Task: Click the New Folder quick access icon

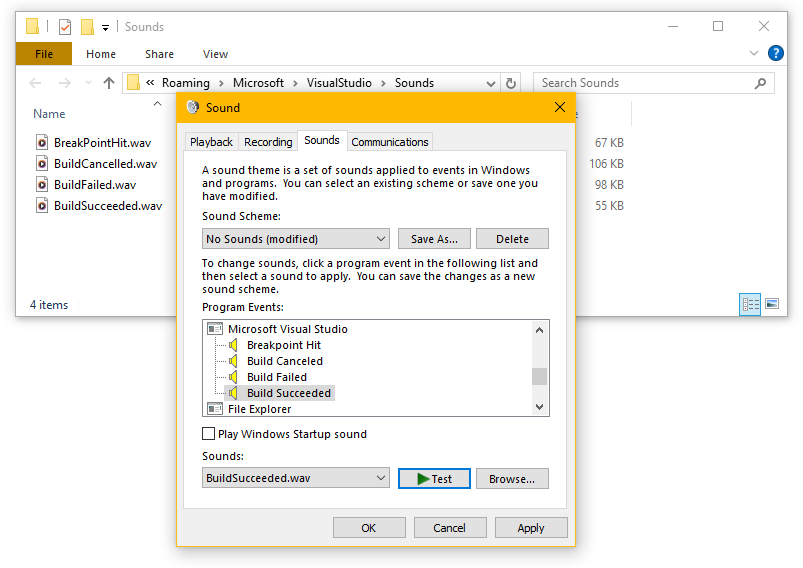Action: coord(88,27)
